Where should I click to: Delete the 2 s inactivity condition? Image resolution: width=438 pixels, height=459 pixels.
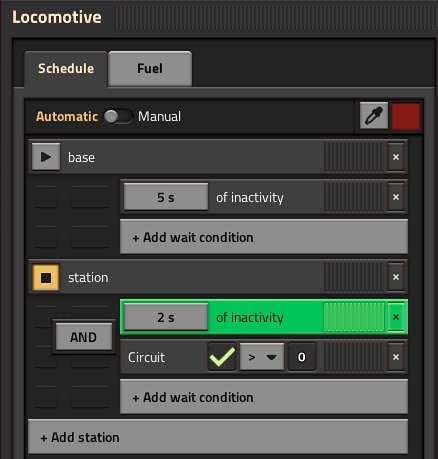pyautogui.click(x=396, y=317)
